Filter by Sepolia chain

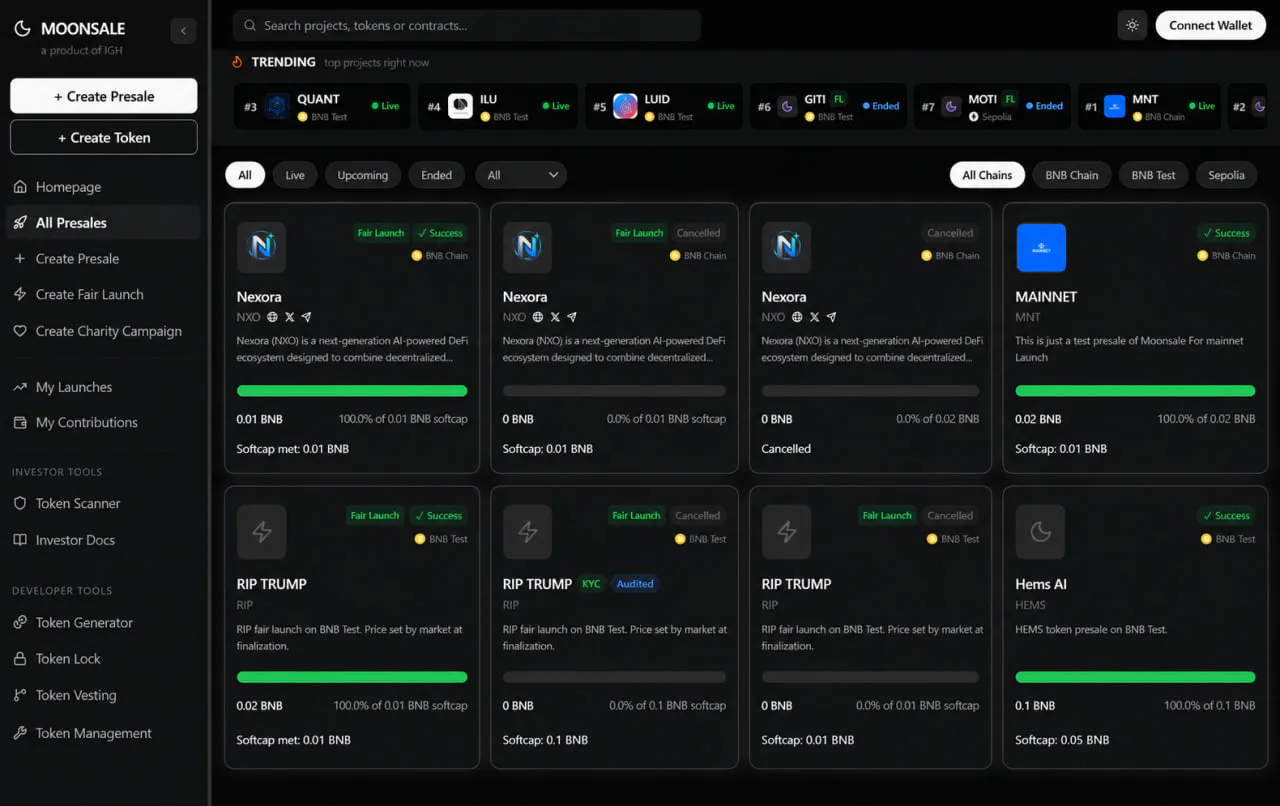(1226, 175)
